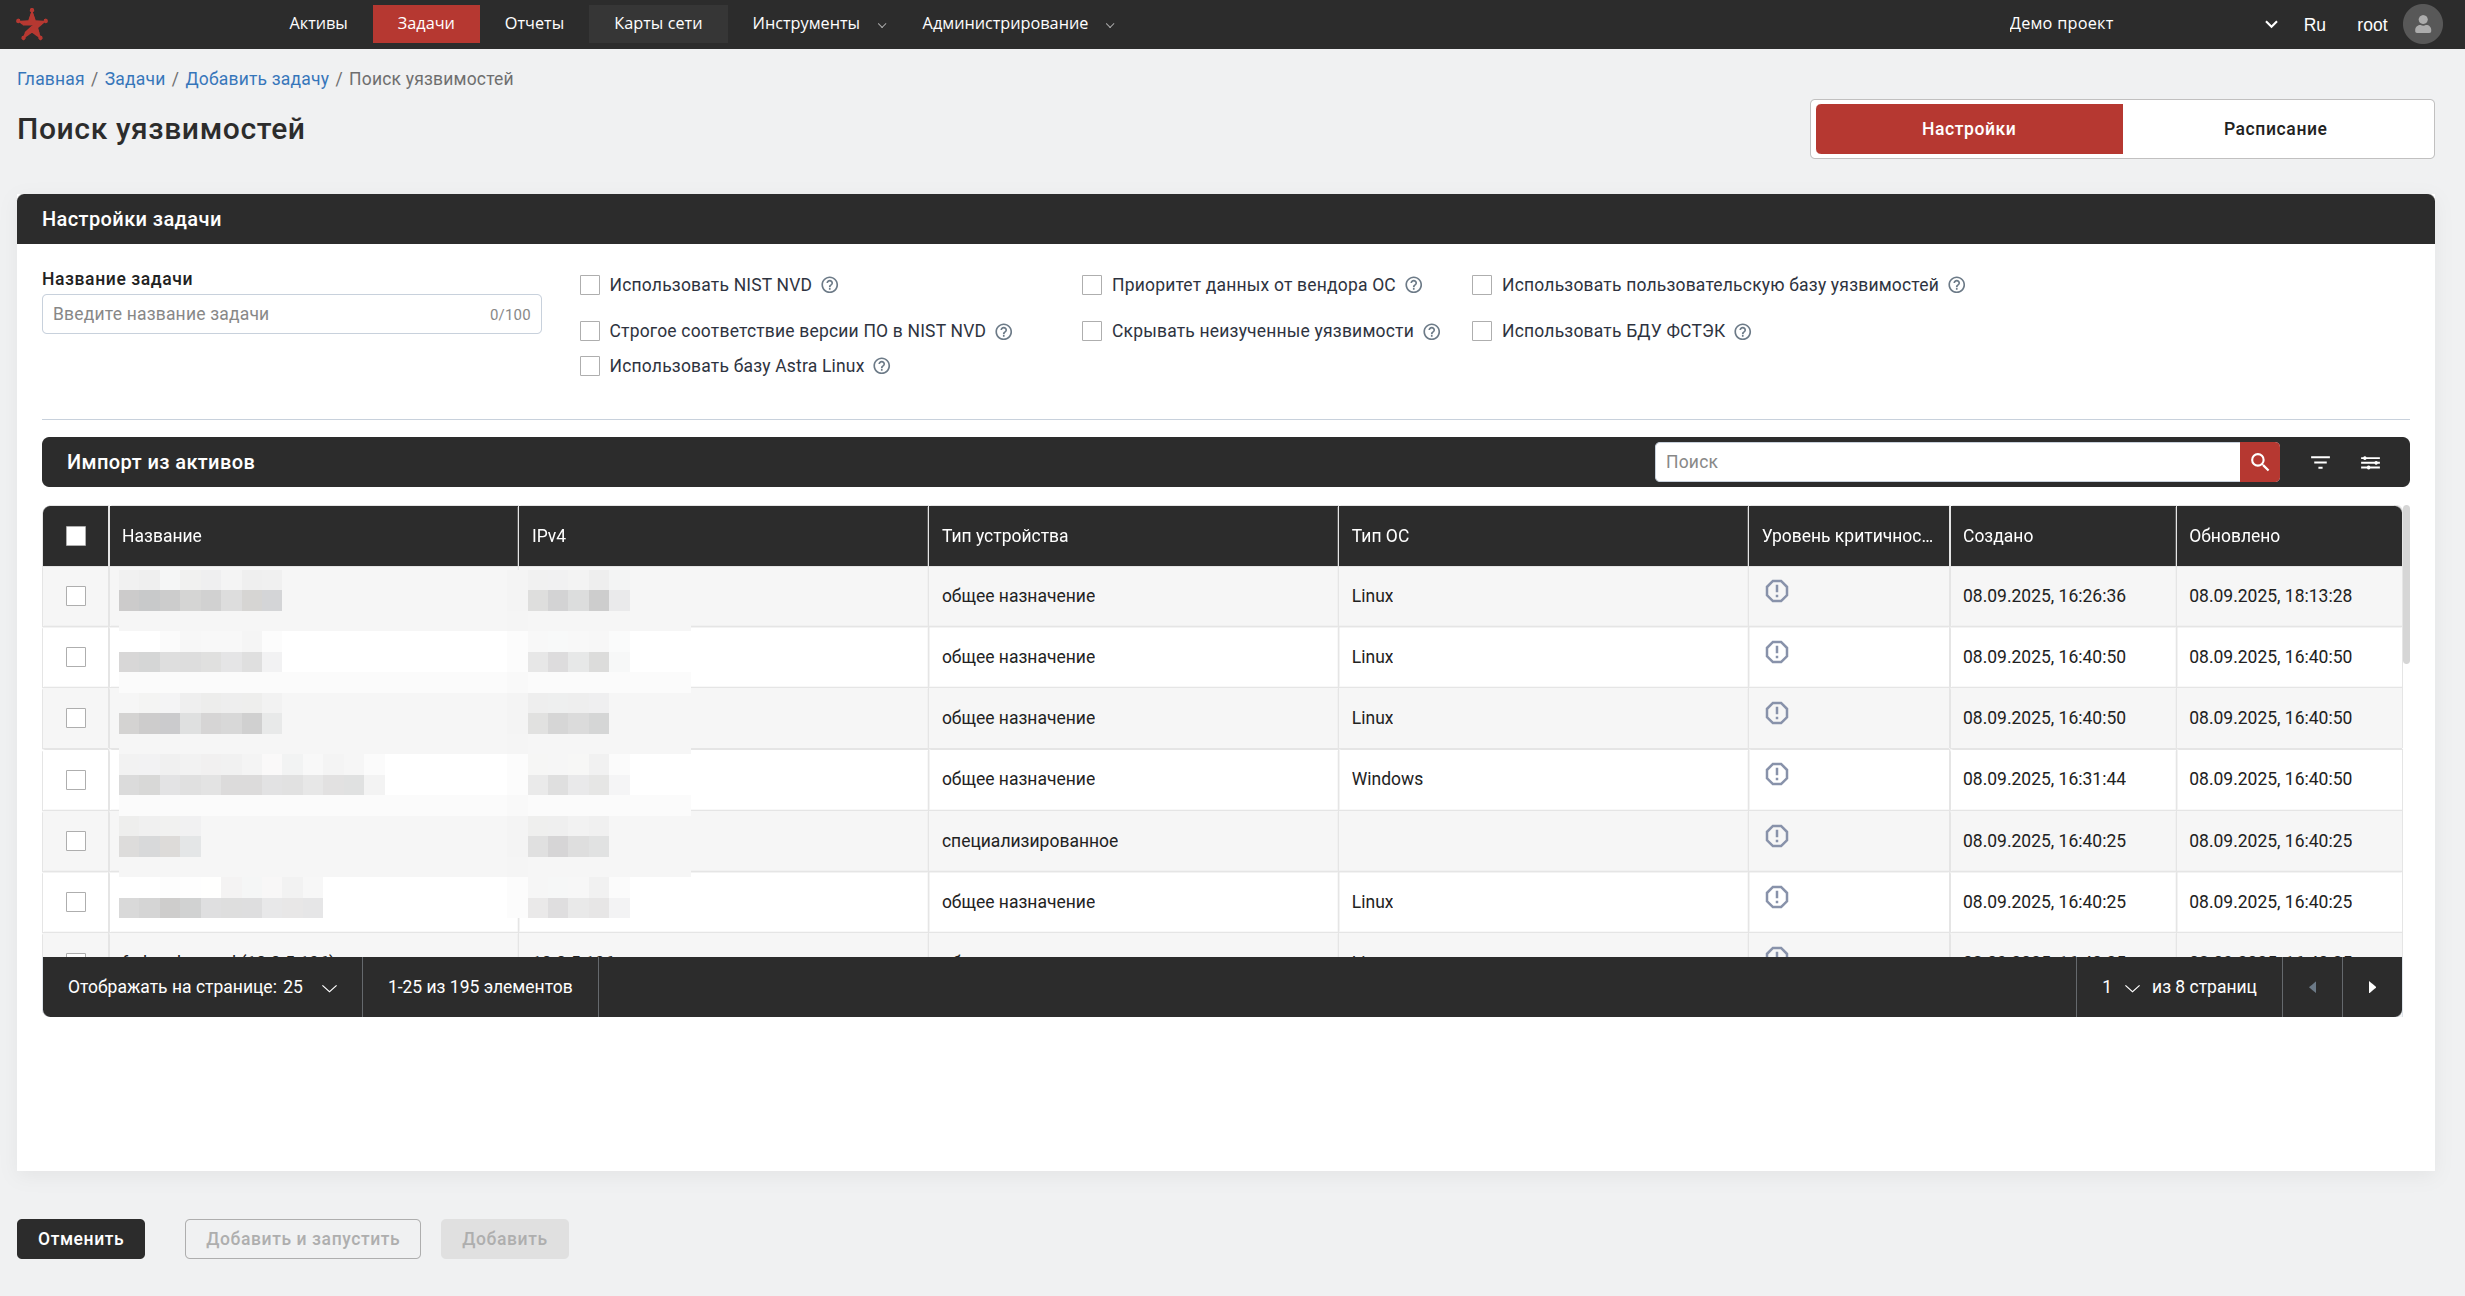This screenshot has height=1296, width=2465.
Task: Follow the Главная breadcrumb link
Action: [51, 79]
